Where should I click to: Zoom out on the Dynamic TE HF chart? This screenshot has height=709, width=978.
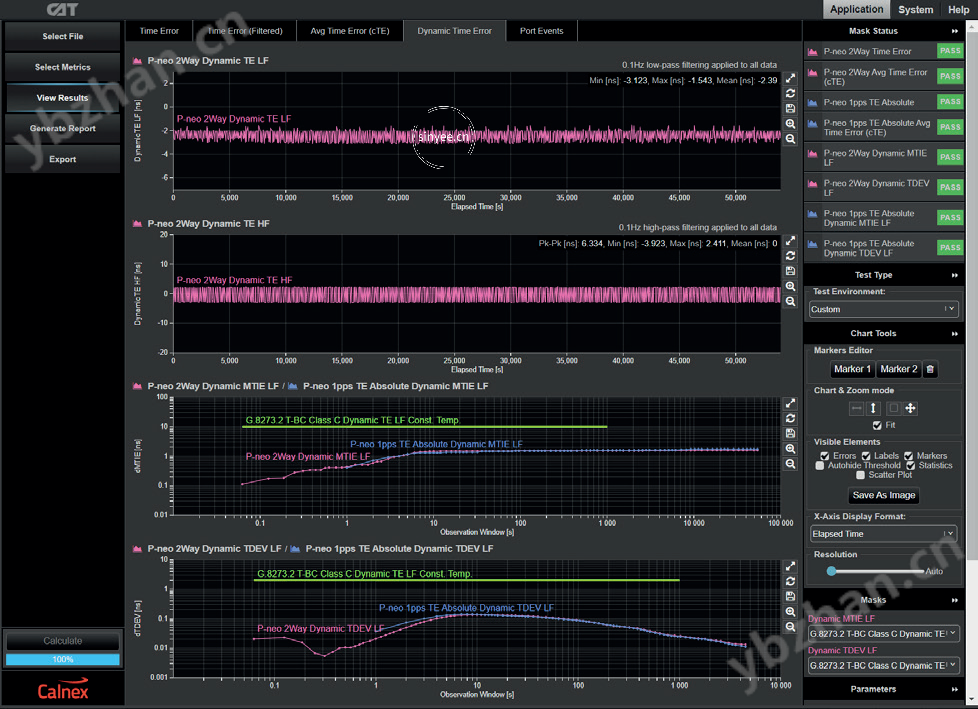(x=790, y=301)
